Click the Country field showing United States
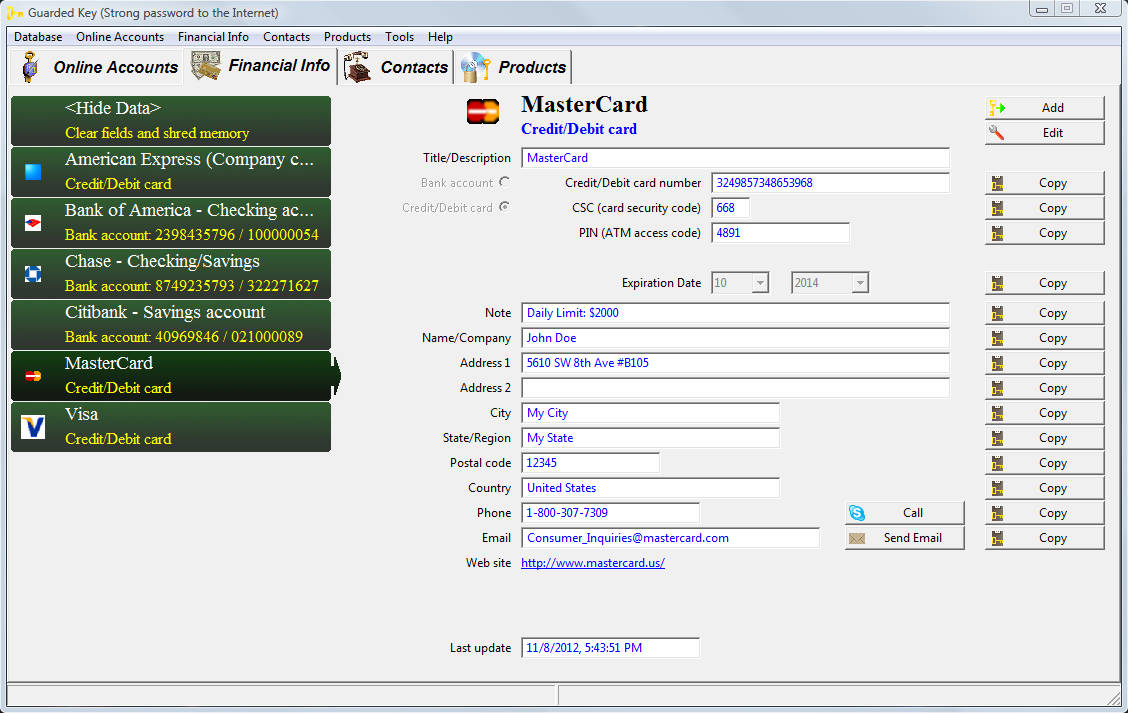The width and height of the screenshot is (1128, 713). pos(650,488)
